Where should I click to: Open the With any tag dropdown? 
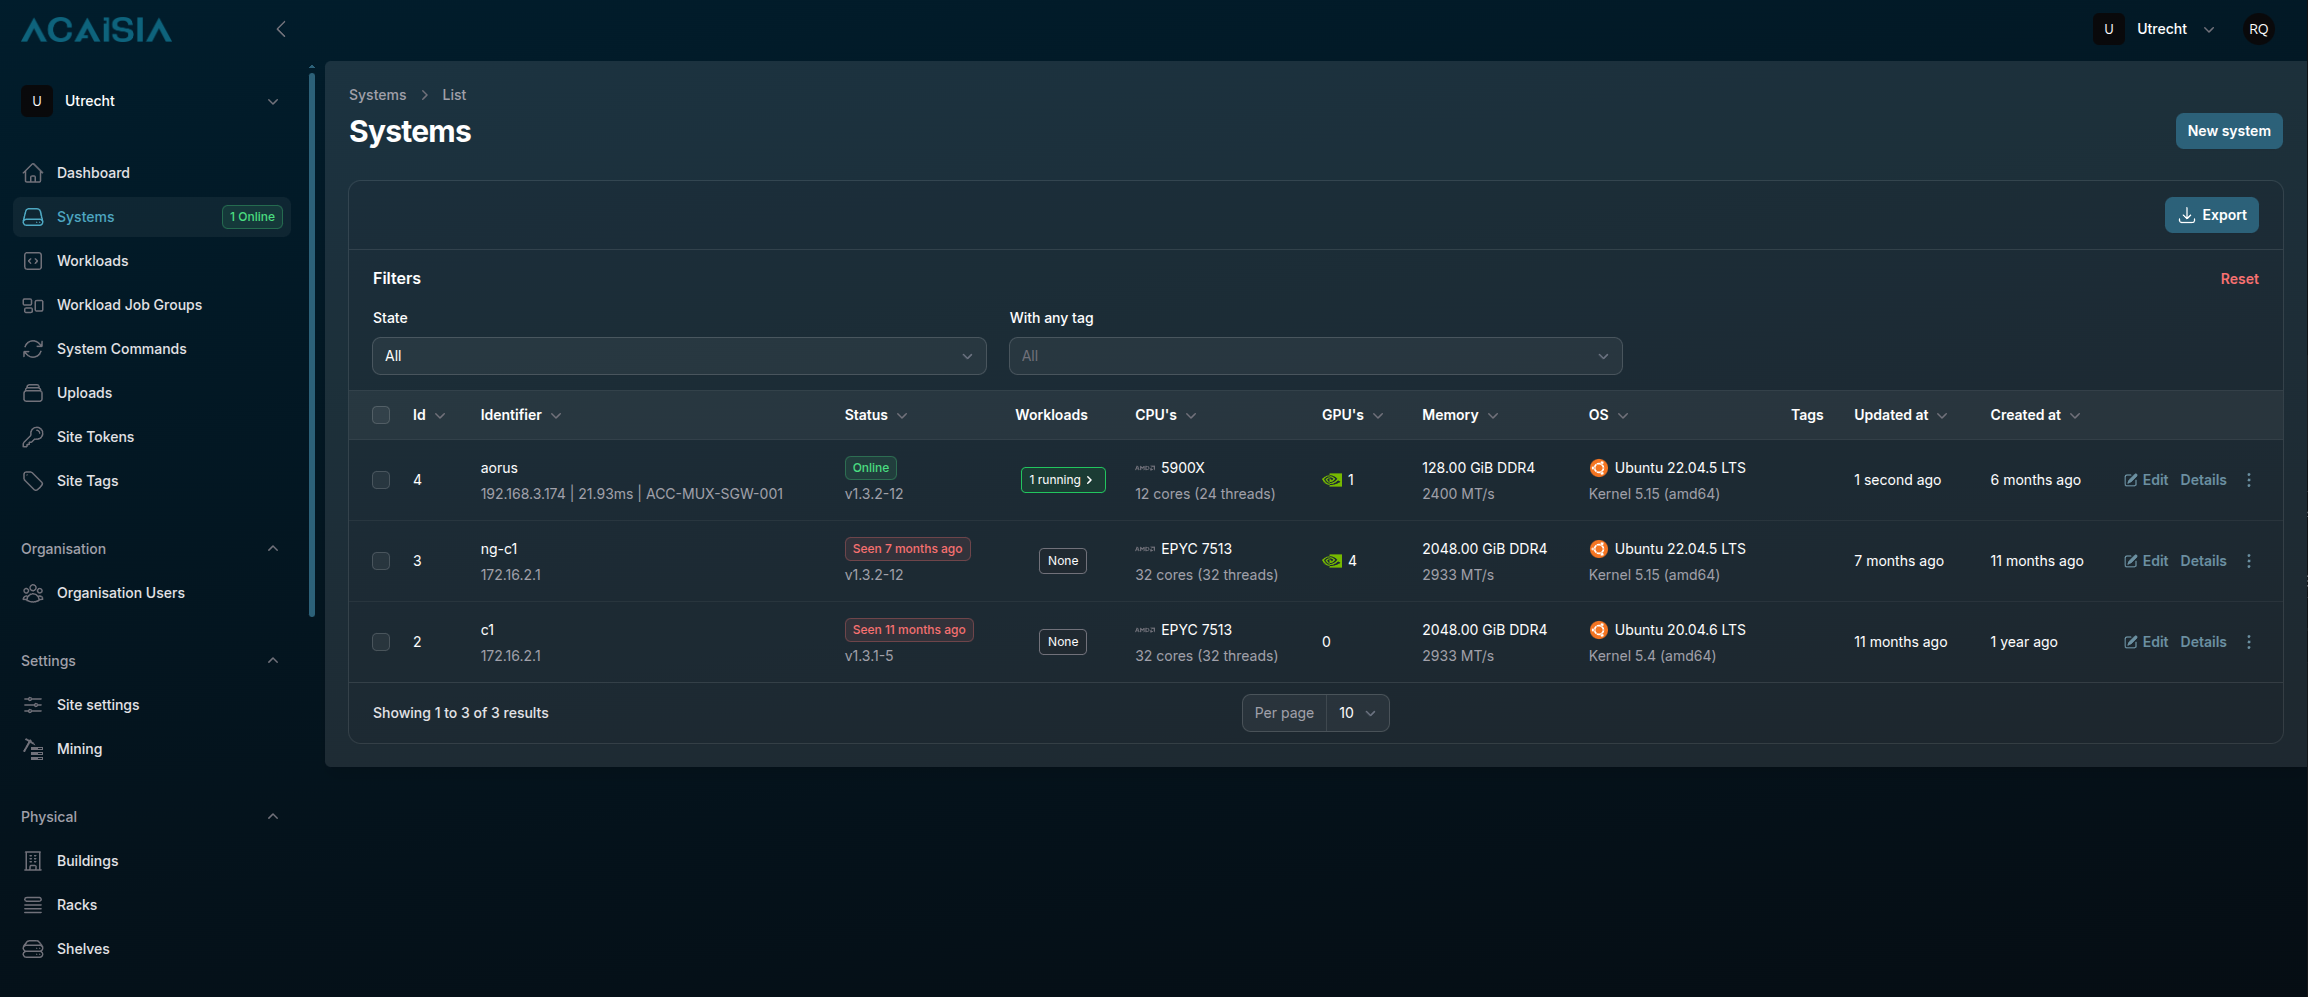coord(1315,356)
